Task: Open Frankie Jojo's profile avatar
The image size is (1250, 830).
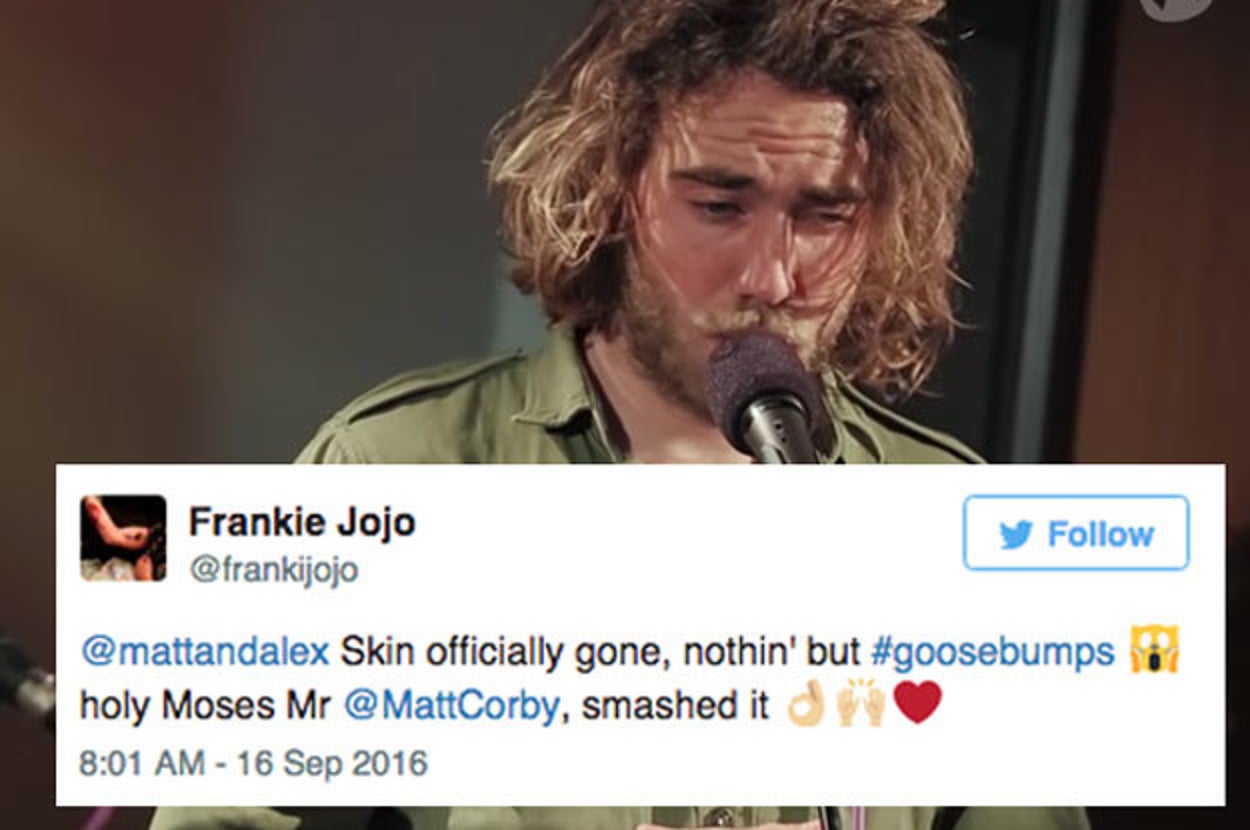Action: point(123,538)
